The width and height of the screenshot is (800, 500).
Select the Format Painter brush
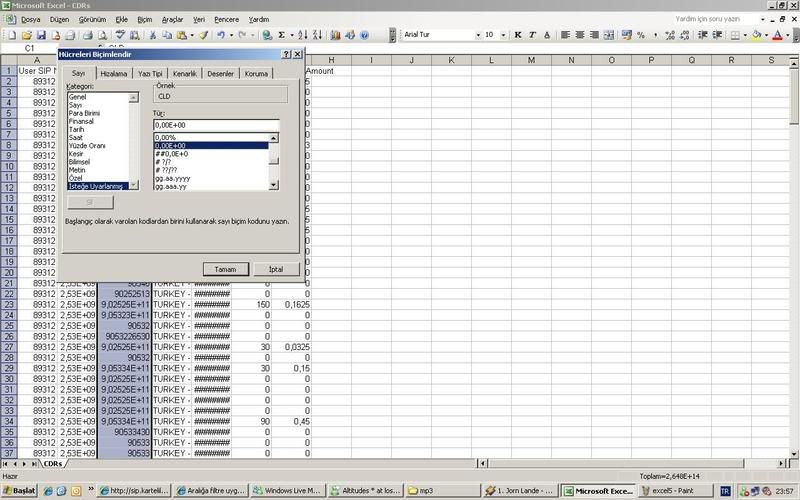tap(203, 35)
